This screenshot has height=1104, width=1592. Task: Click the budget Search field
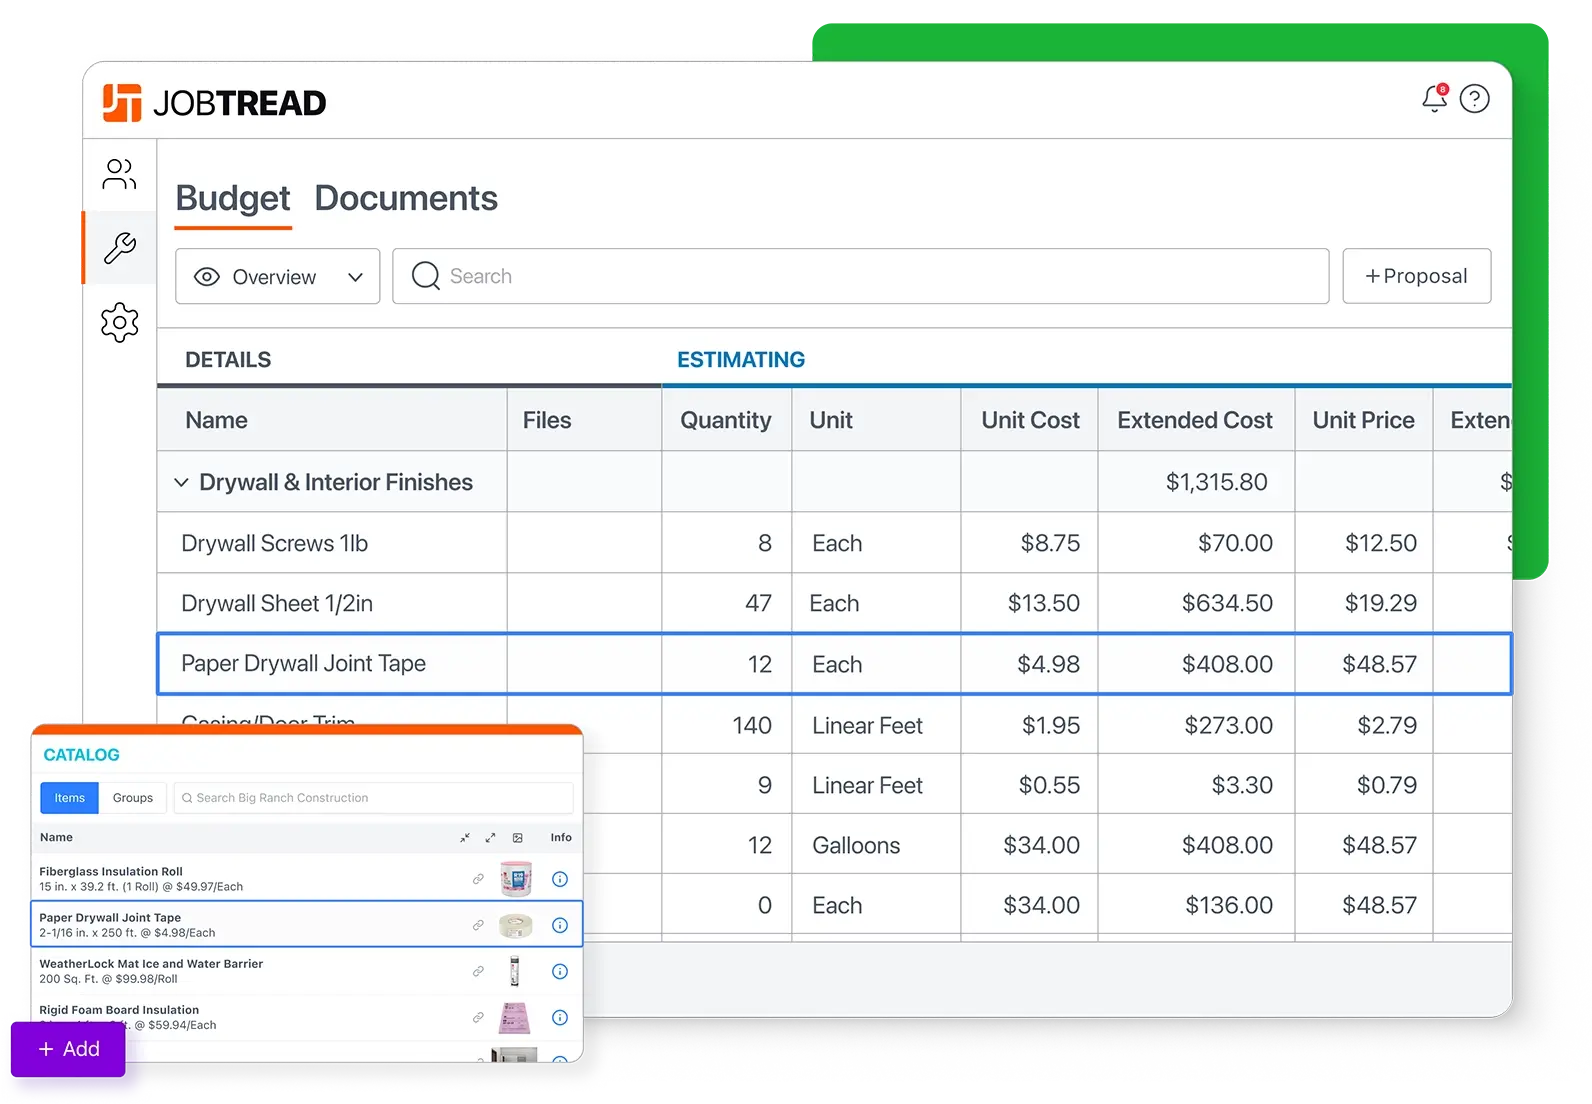click(861, 276)
